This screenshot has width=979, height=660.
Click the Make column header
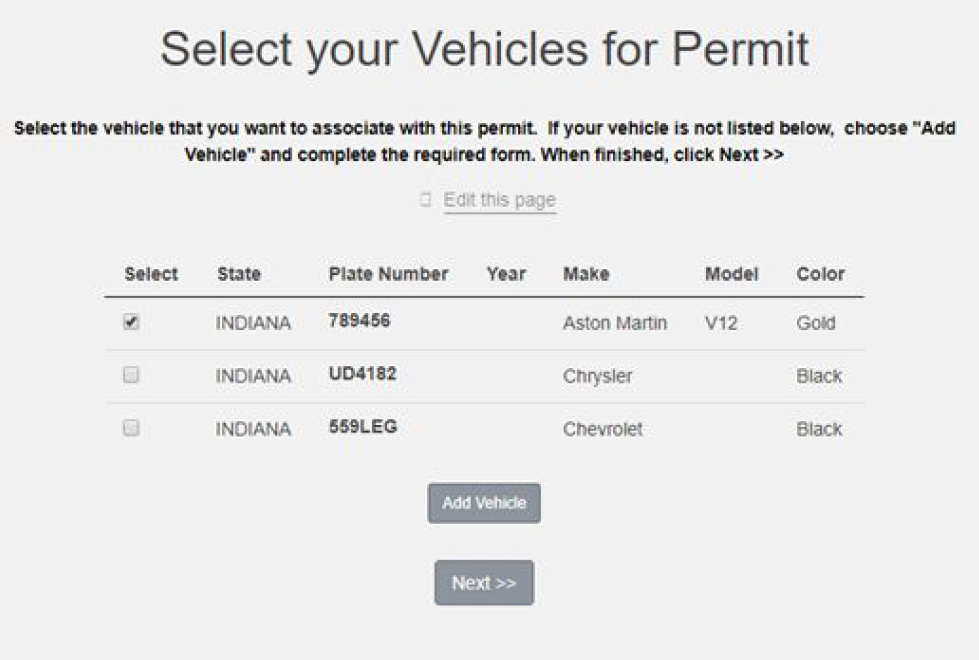586,274
